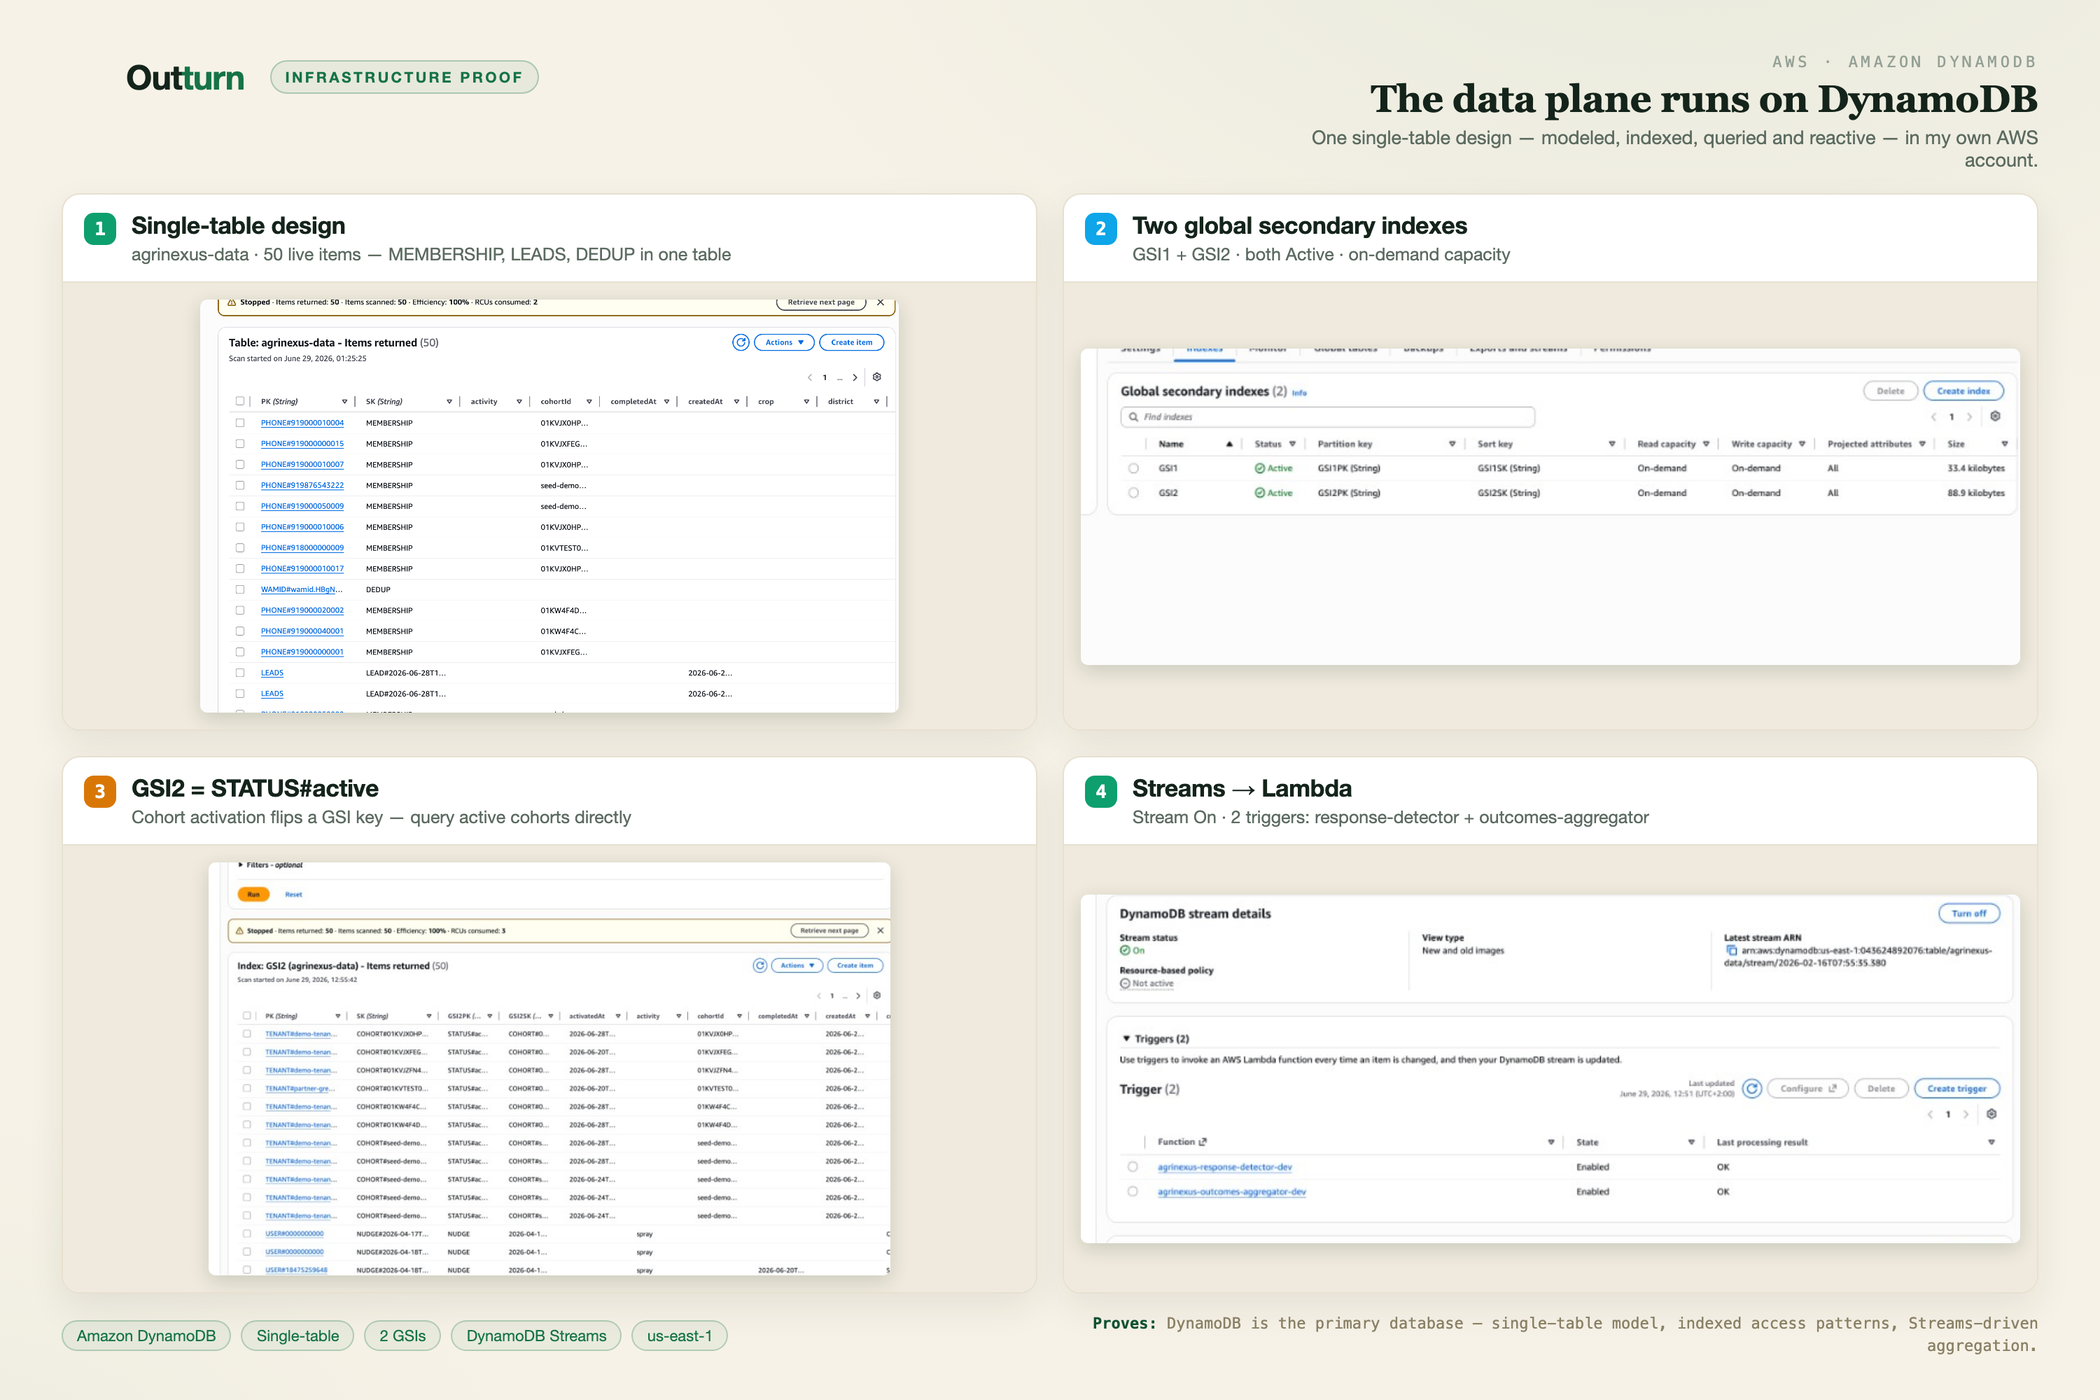2100x1400 pixels.
Task: Click Turn off for the DynamoDB stream
Action: point(1969,913)
